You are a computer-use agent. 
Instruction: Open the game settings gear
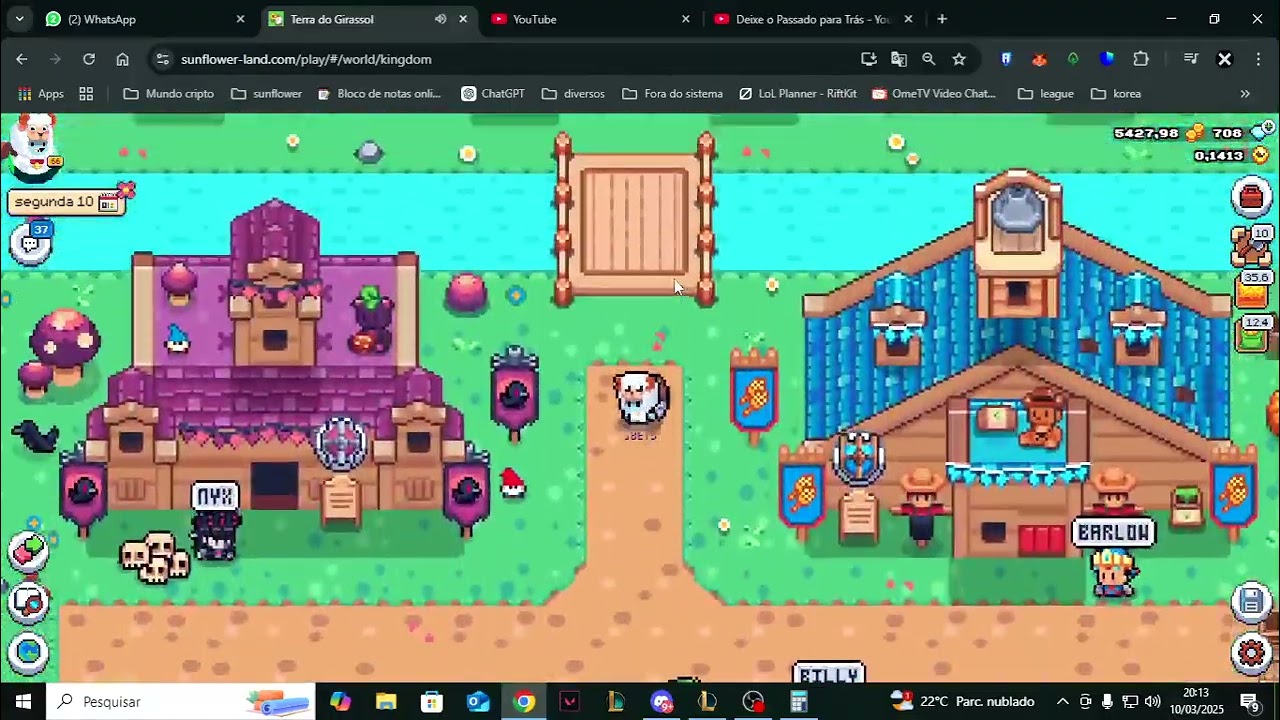tap(1251, 653)
